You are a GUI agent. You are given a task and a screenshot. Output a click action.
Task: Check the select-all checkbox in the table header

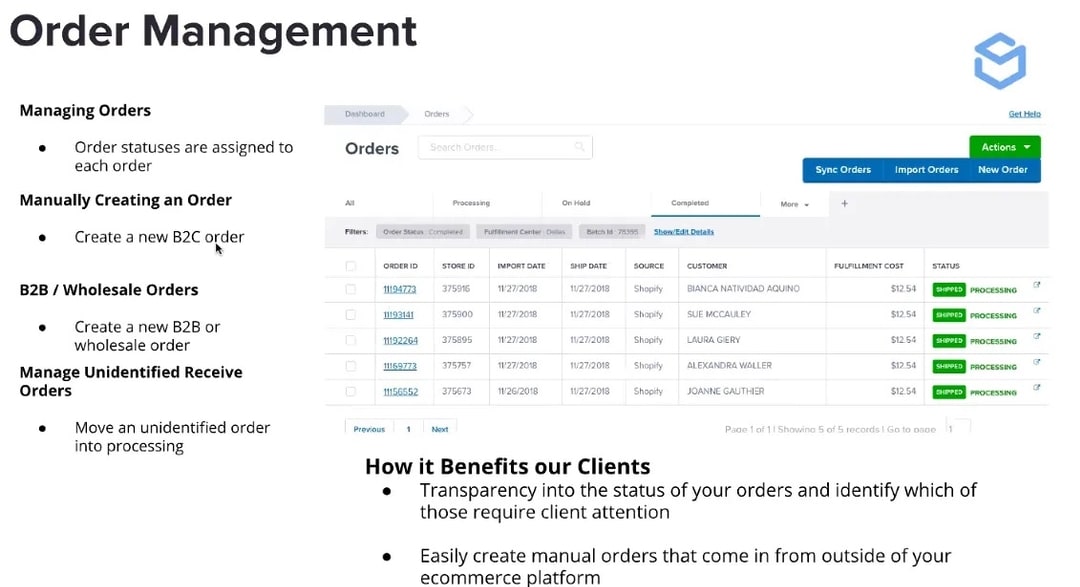(351, 265)
